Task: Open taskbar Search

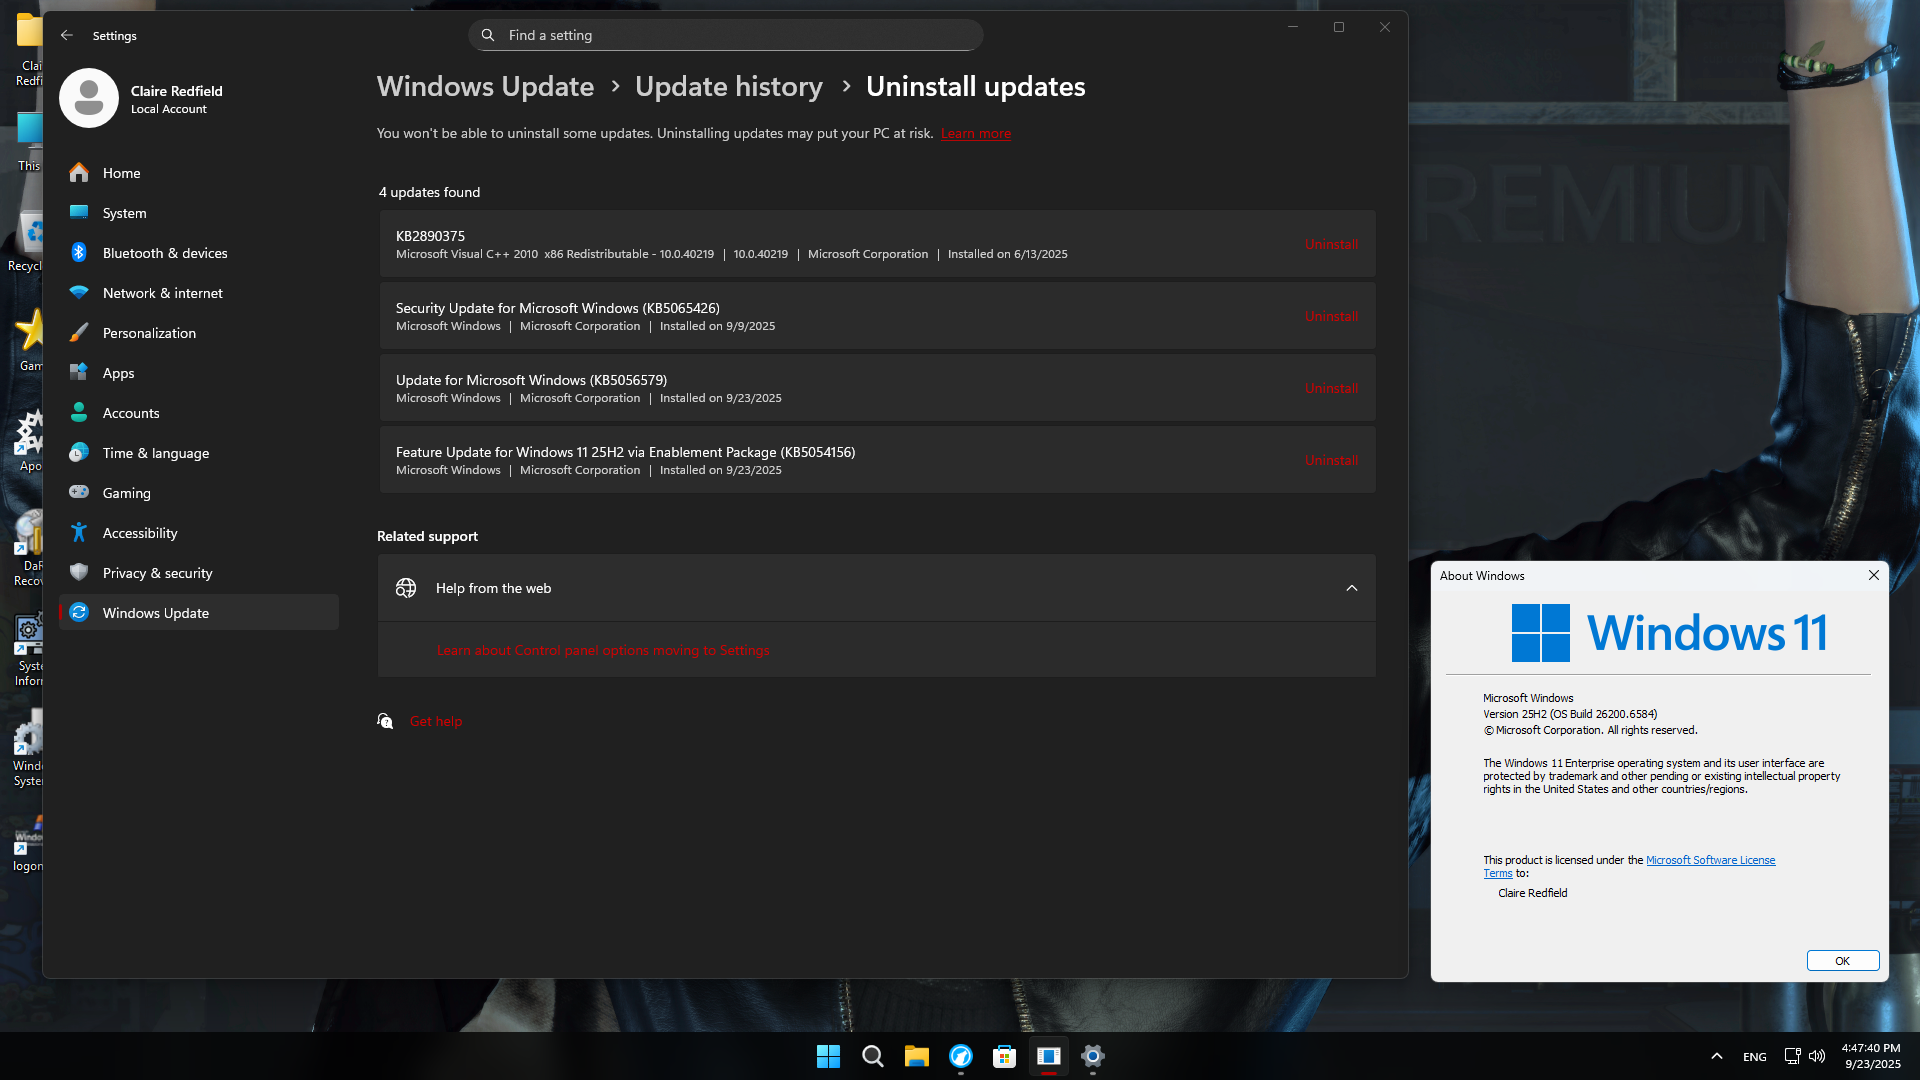Action: coord(872,1056)
